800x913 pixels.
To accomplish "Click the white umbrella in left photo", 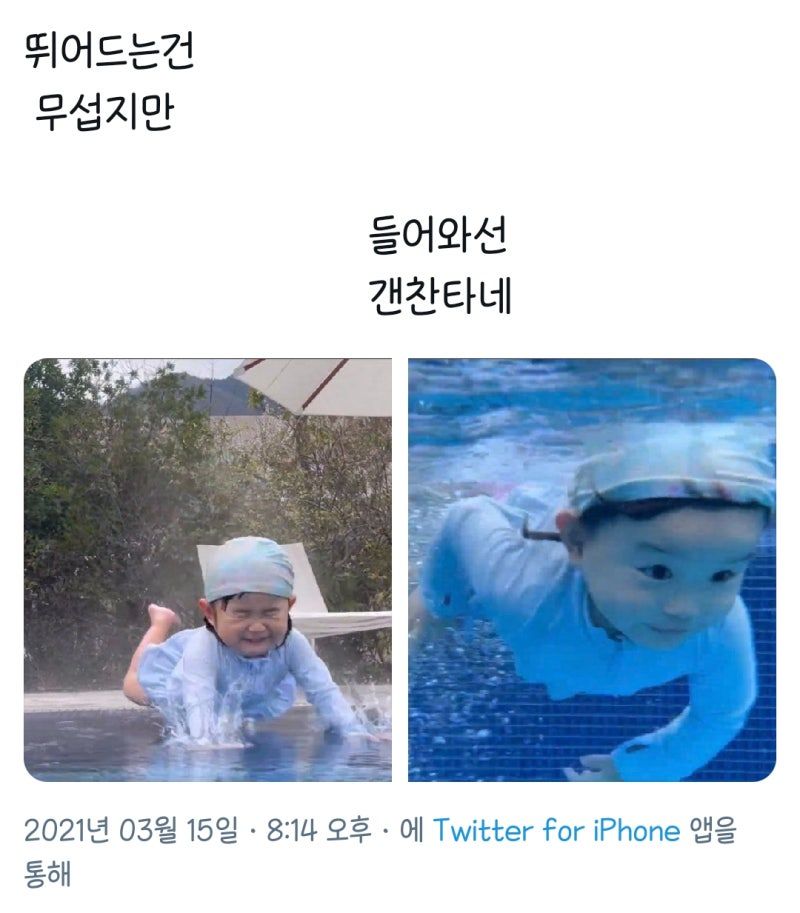I will tap(314, 384).
